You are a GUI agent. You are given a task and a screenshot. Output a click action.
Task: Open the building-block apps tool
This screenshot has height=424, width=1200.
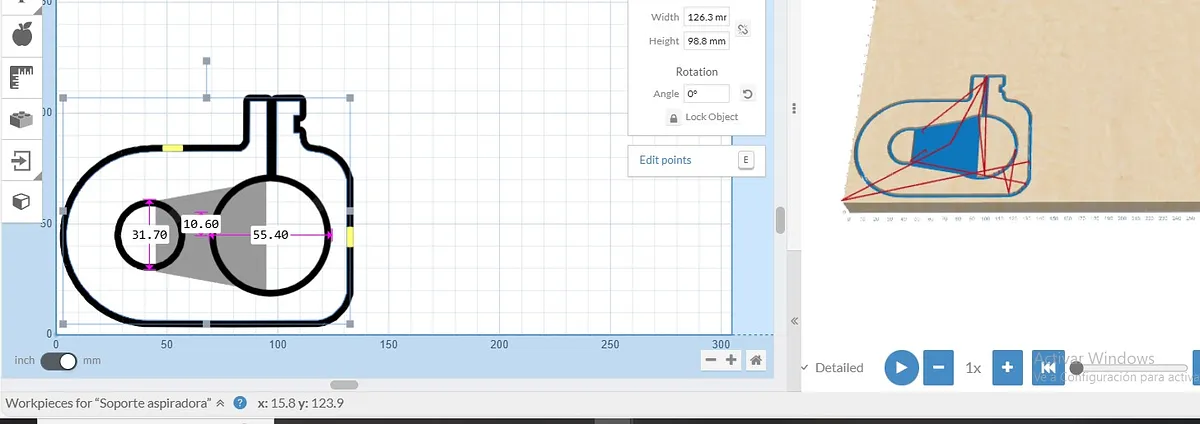click(22, 119)
